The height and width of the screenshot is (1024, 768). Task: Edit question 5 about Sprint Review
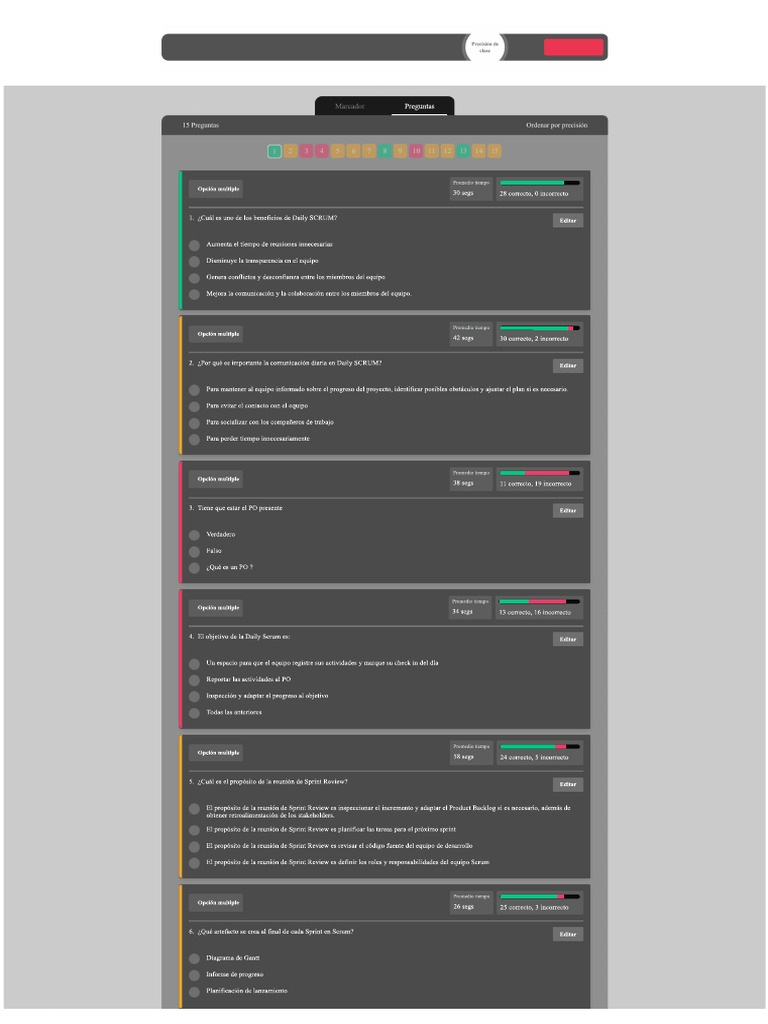pyautogui.click(x=568, y=784)
